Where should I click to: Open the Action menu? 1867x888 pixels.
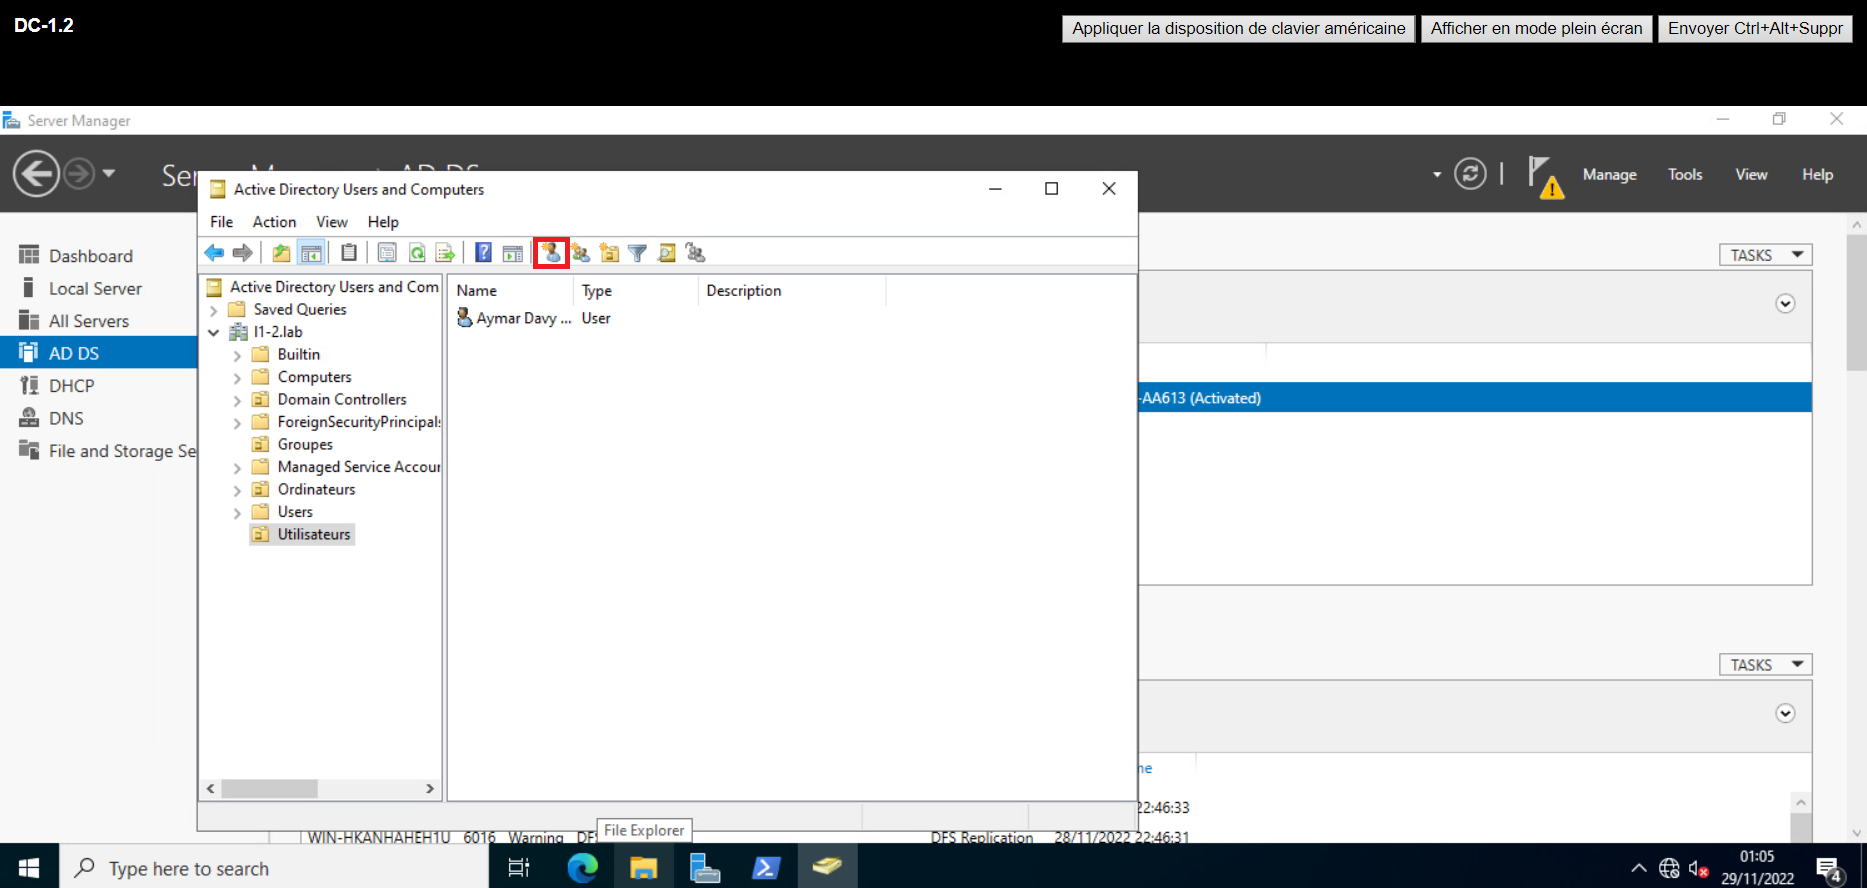click(x=274, y=222)
